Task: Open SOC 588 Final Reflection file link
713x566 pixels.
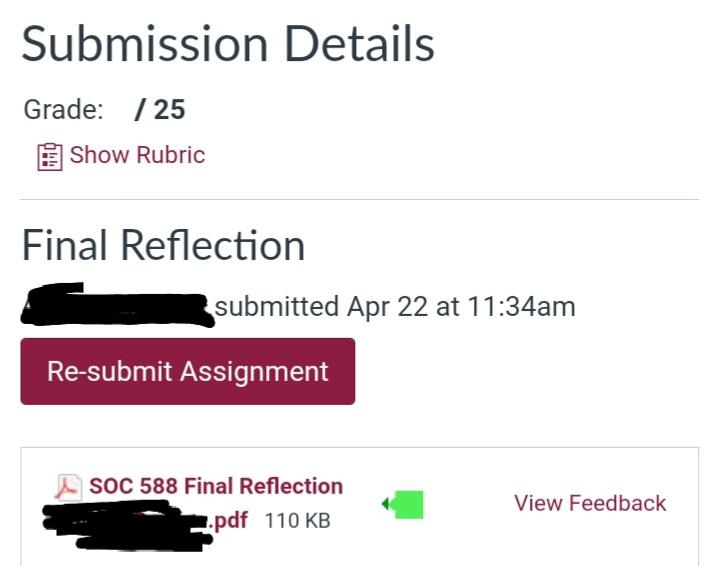Action: click(215, 486)
